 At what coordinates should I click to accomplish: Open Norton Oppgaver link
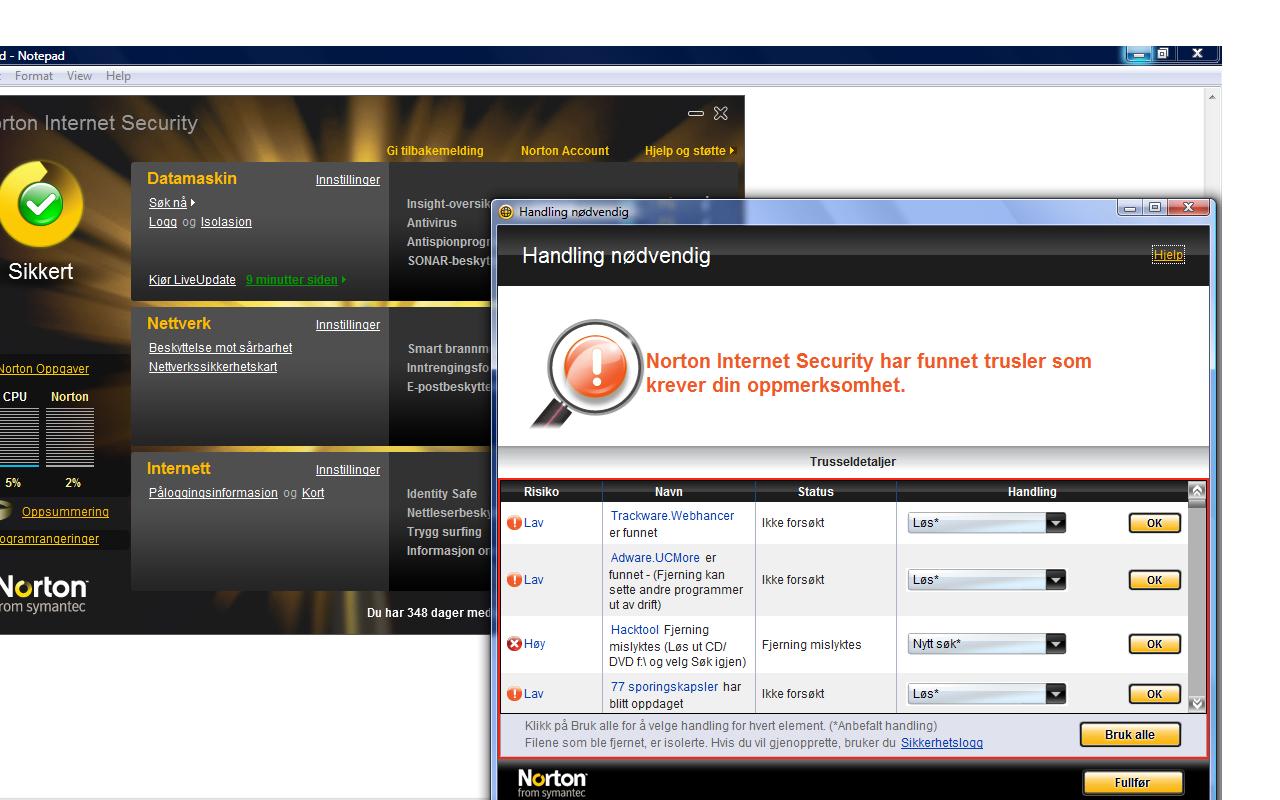(x=44, y=369)
